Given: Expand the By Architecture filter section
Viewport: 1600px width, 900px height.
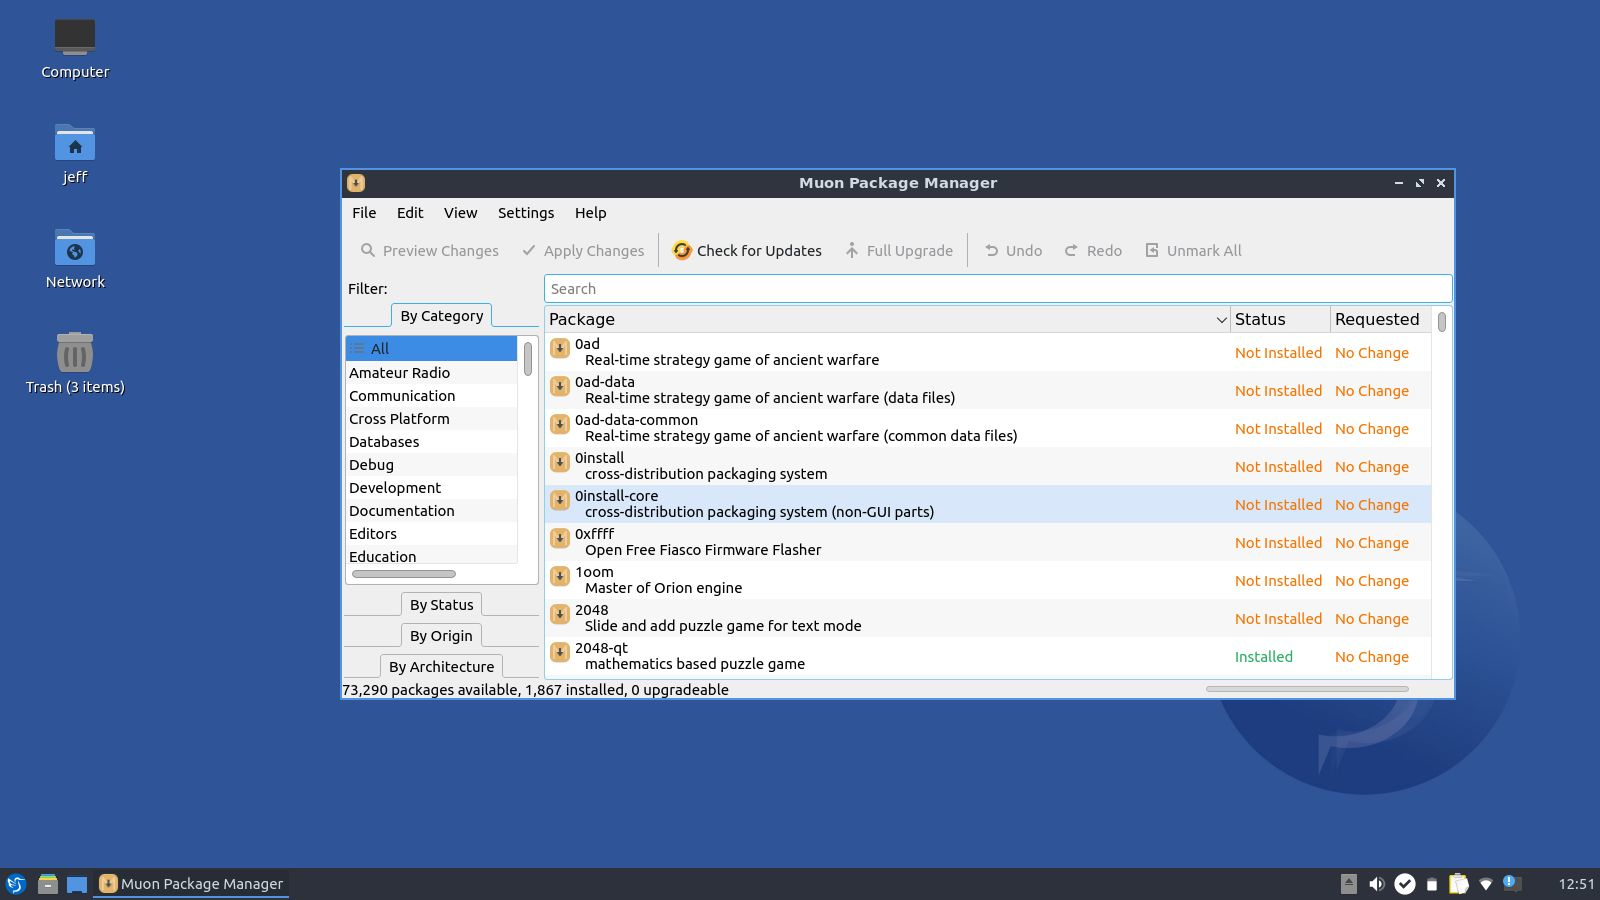Looking at the screenshot, I should click(x=441, y=667).
